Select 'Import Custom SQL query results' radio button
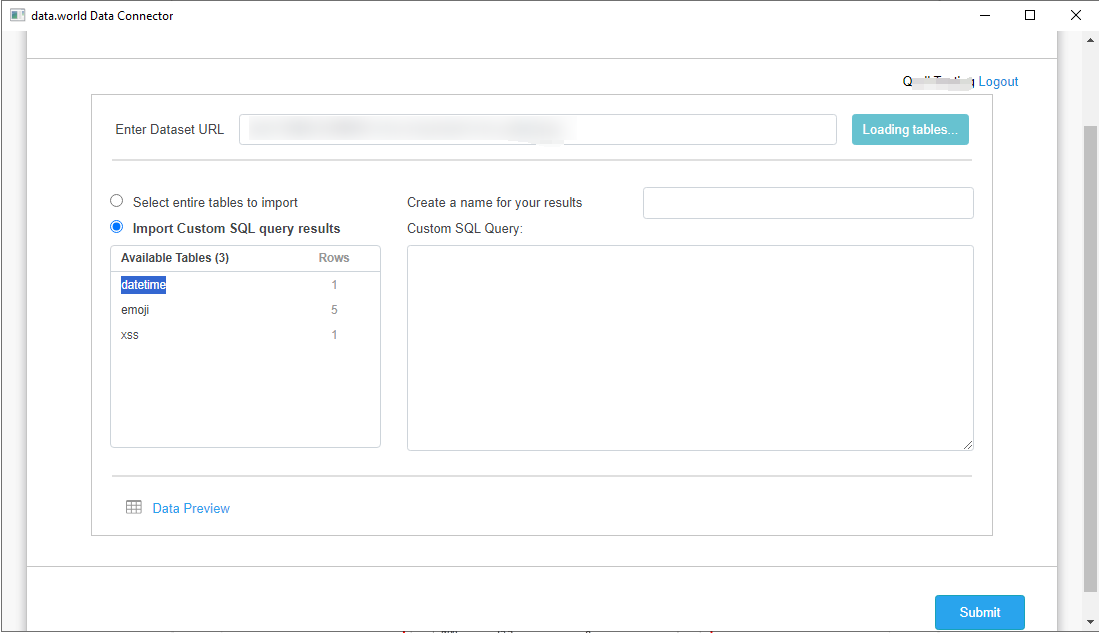This screenshot has width=1099, height=633. (117, 227)
